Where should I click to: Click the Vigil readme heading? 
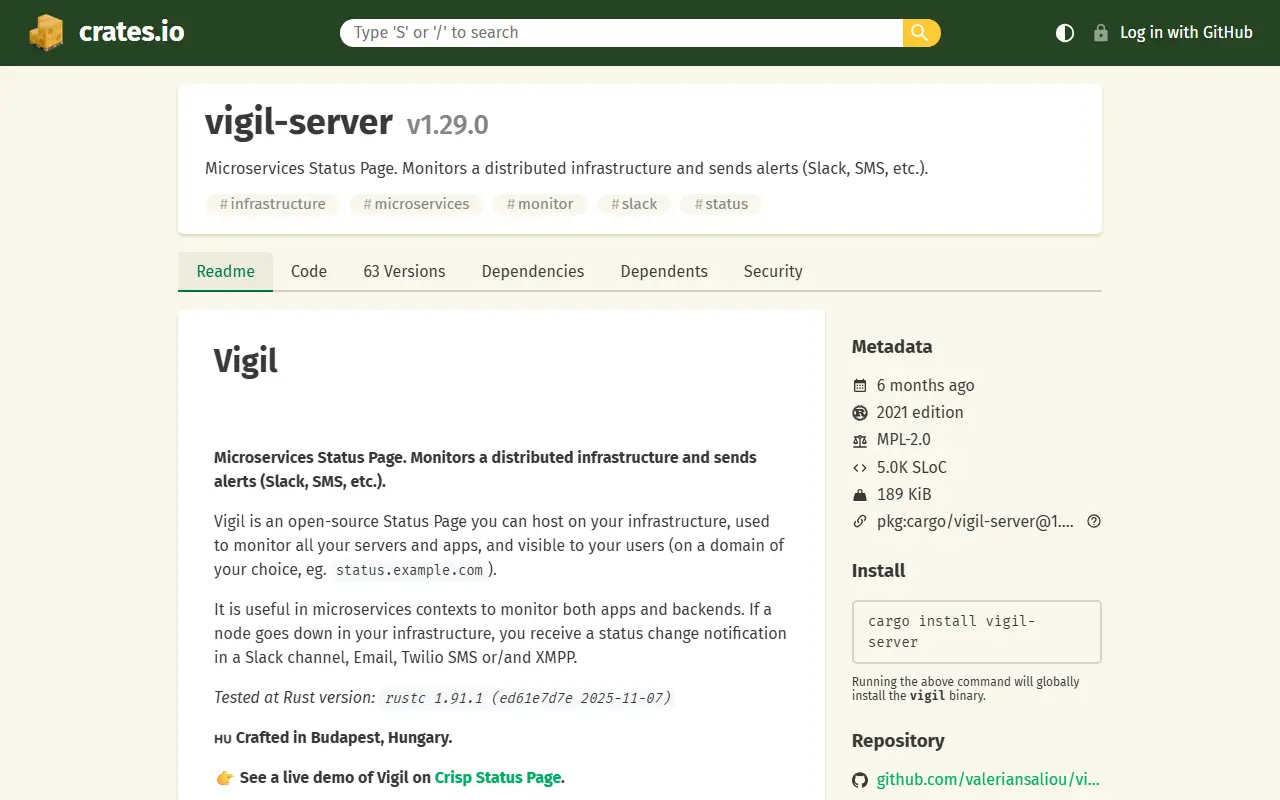click(246, 361)
